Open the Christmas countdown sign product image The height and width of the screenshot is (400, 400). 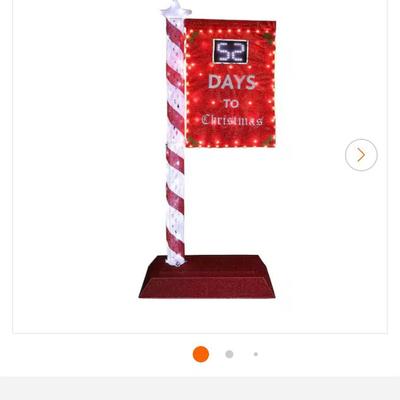[207, 150]
